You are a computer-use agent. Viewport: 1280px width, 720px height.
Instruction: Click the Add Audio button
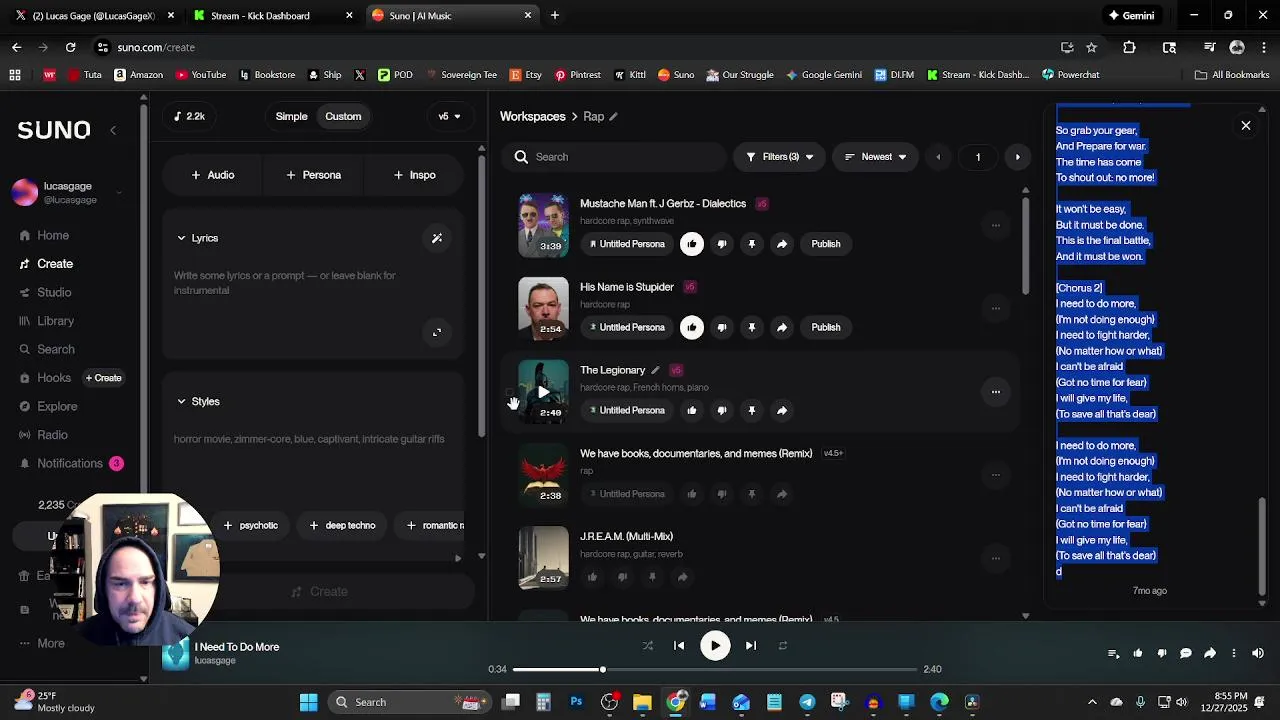point(212,175)
